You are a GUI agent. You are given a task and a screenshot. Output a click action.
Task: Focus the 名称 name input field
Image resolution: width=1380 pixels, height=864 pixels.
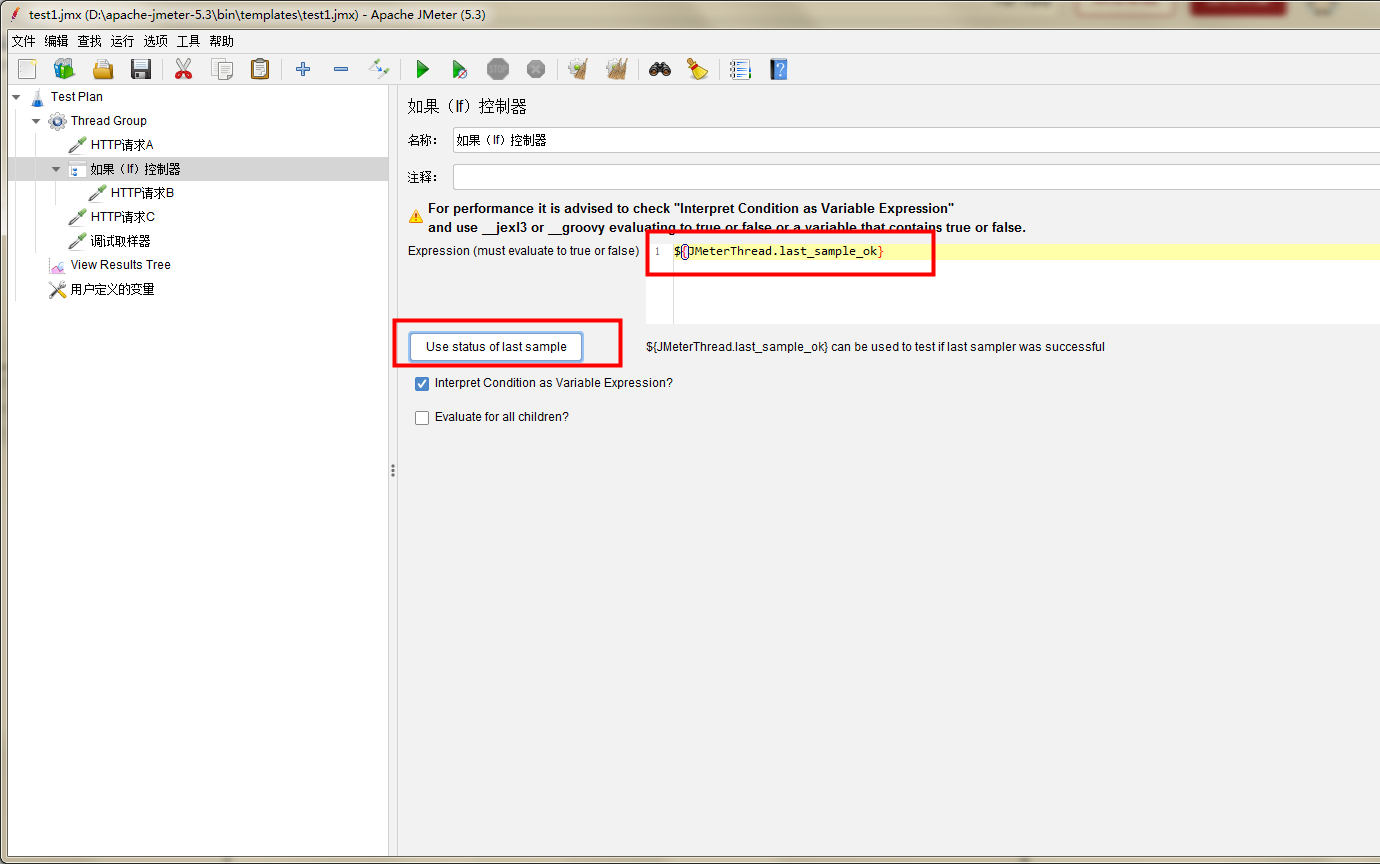click(915, 141)
